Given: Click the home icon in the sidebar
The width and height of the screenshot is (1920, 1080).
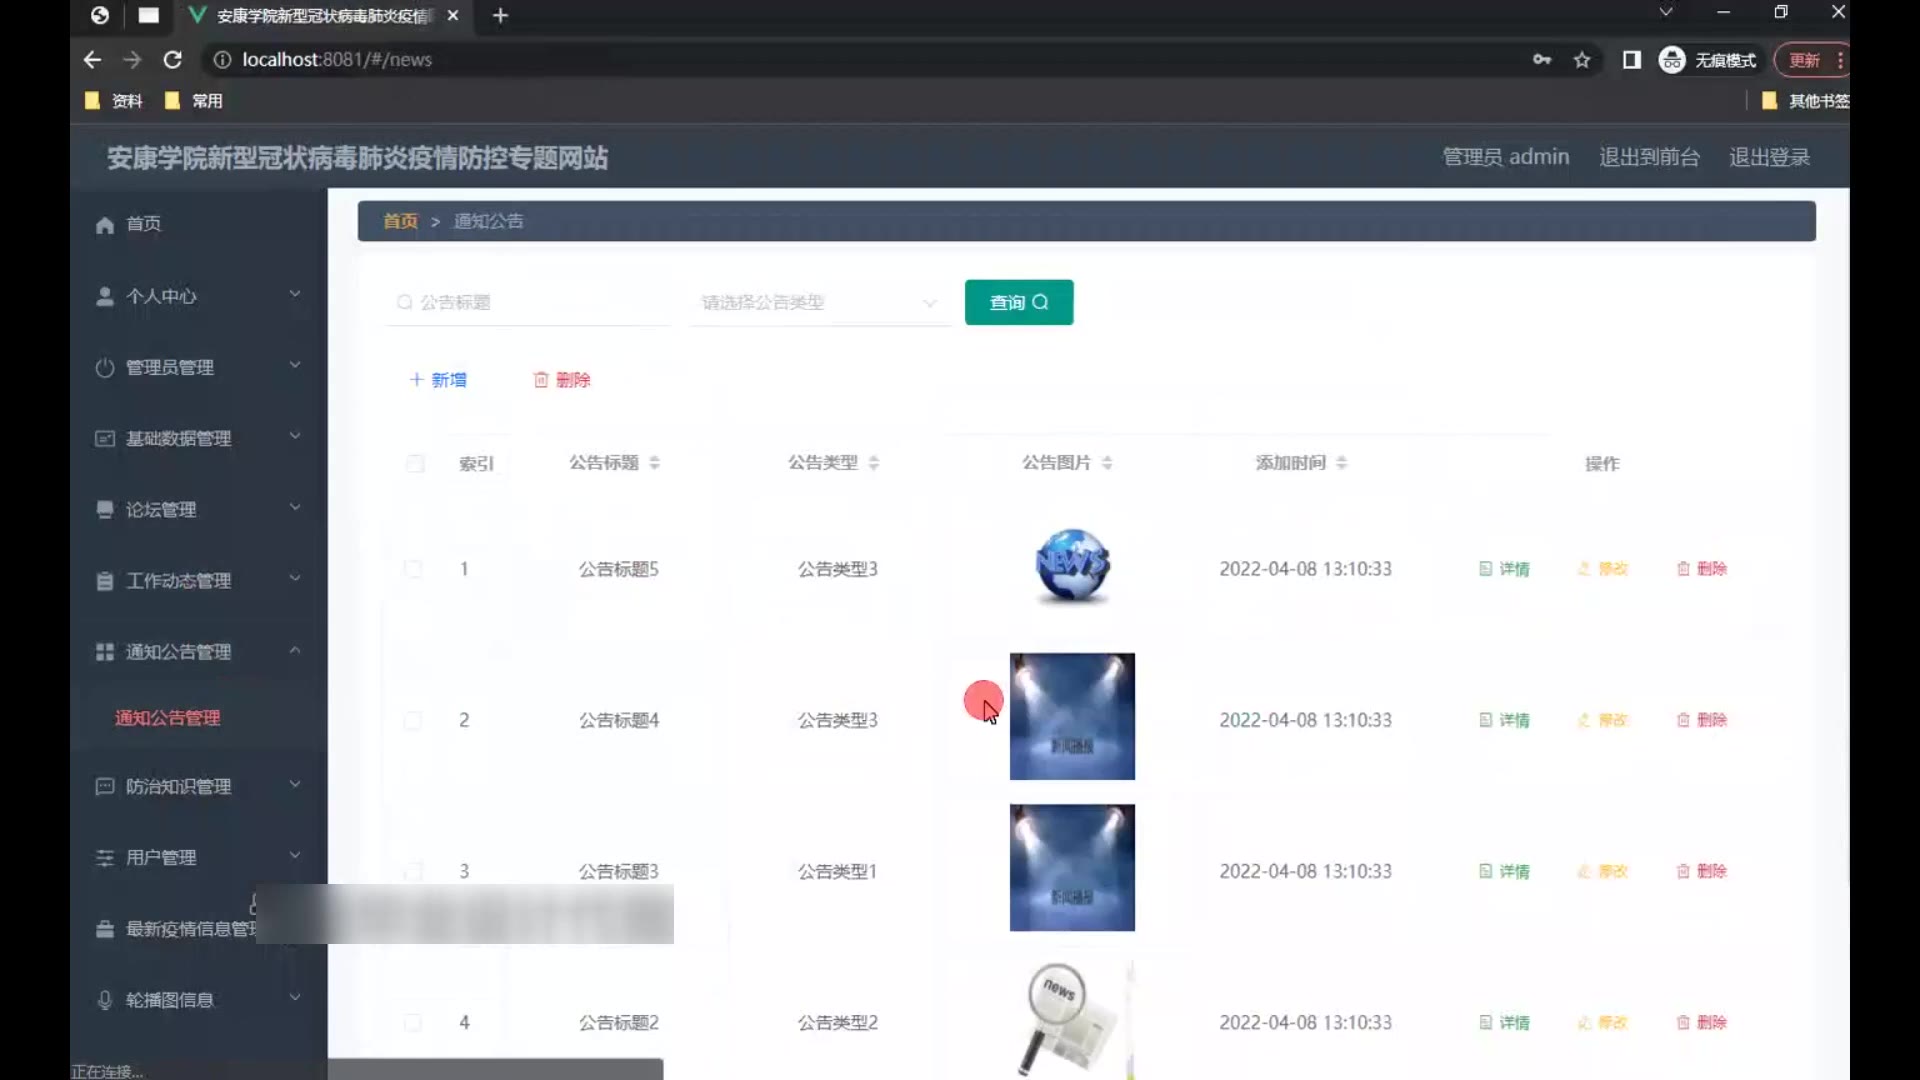Looking at the screenshot, I should (x=105, y=225).
